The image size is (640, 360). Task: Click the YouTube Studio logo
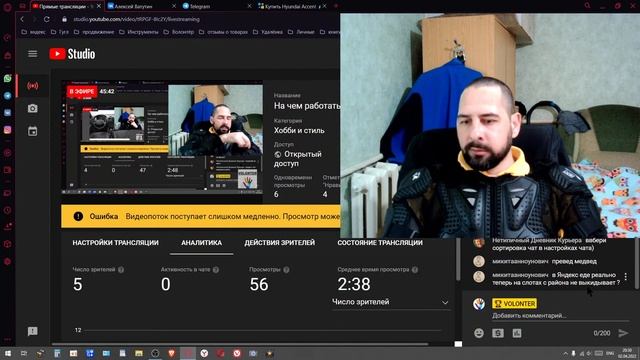tap(72, 54)
